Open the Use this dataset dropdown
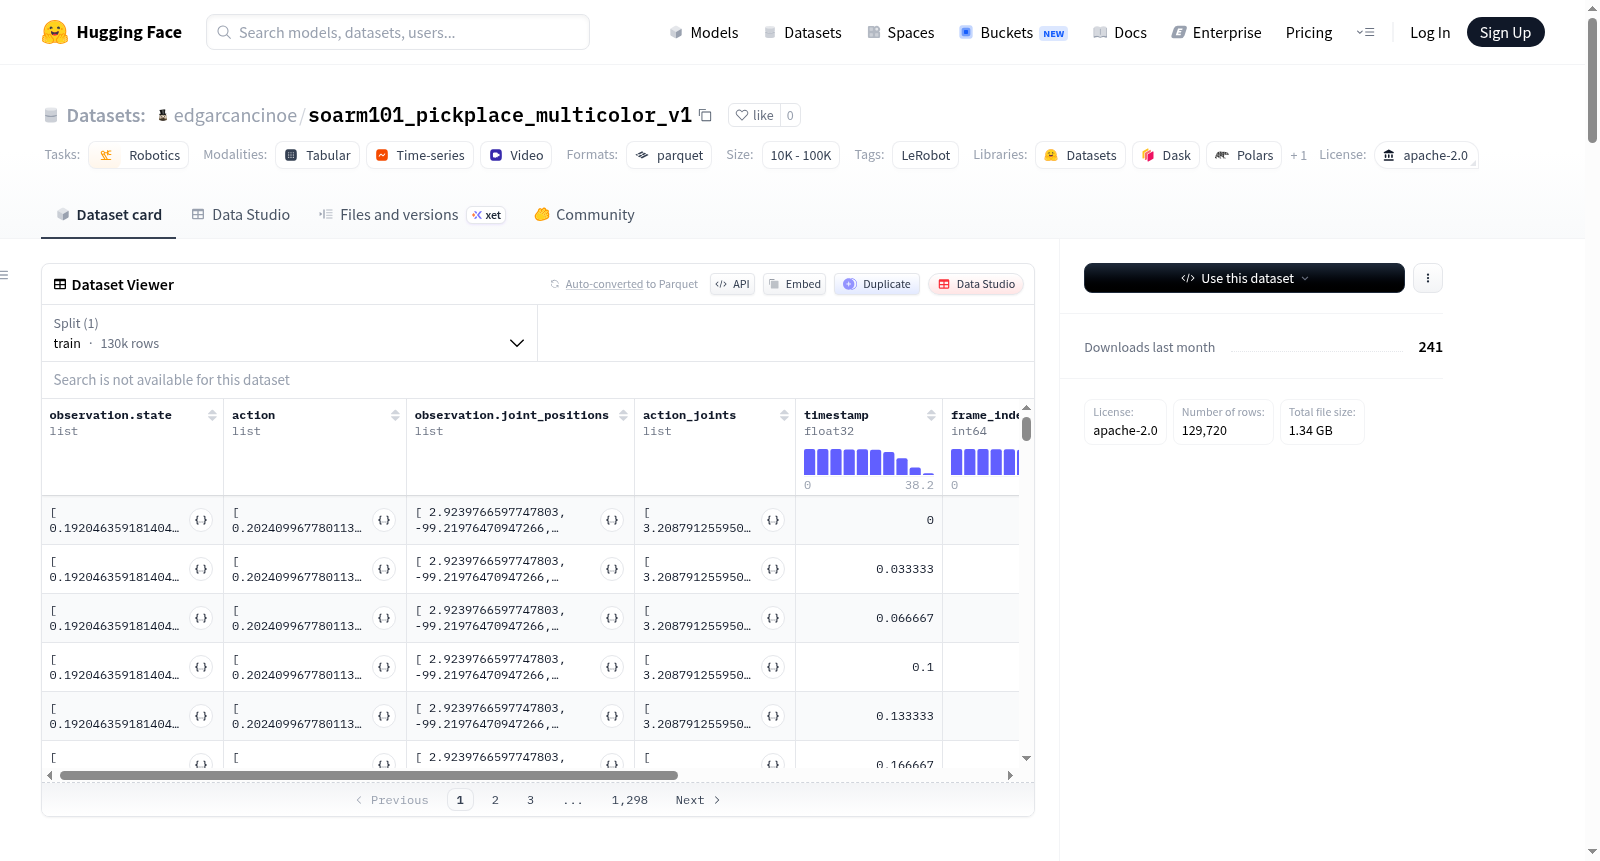Screen dimensions: 1600x861 tap(1244, 278)
